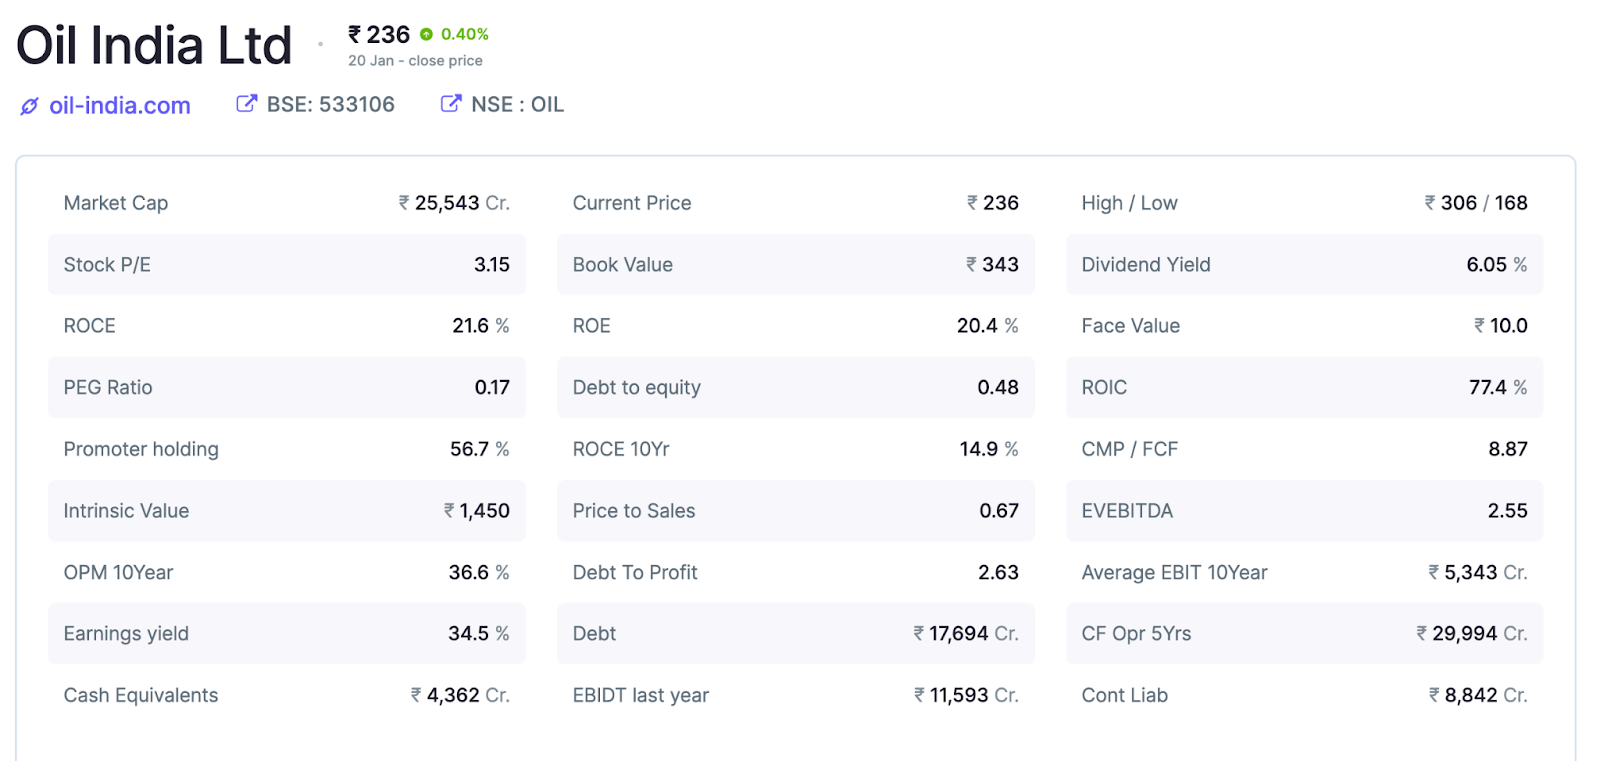This screenshot has width=1600, height=761.
Task: Click the chain link icon beside oil-india.com
Action: tap(30, 106)
